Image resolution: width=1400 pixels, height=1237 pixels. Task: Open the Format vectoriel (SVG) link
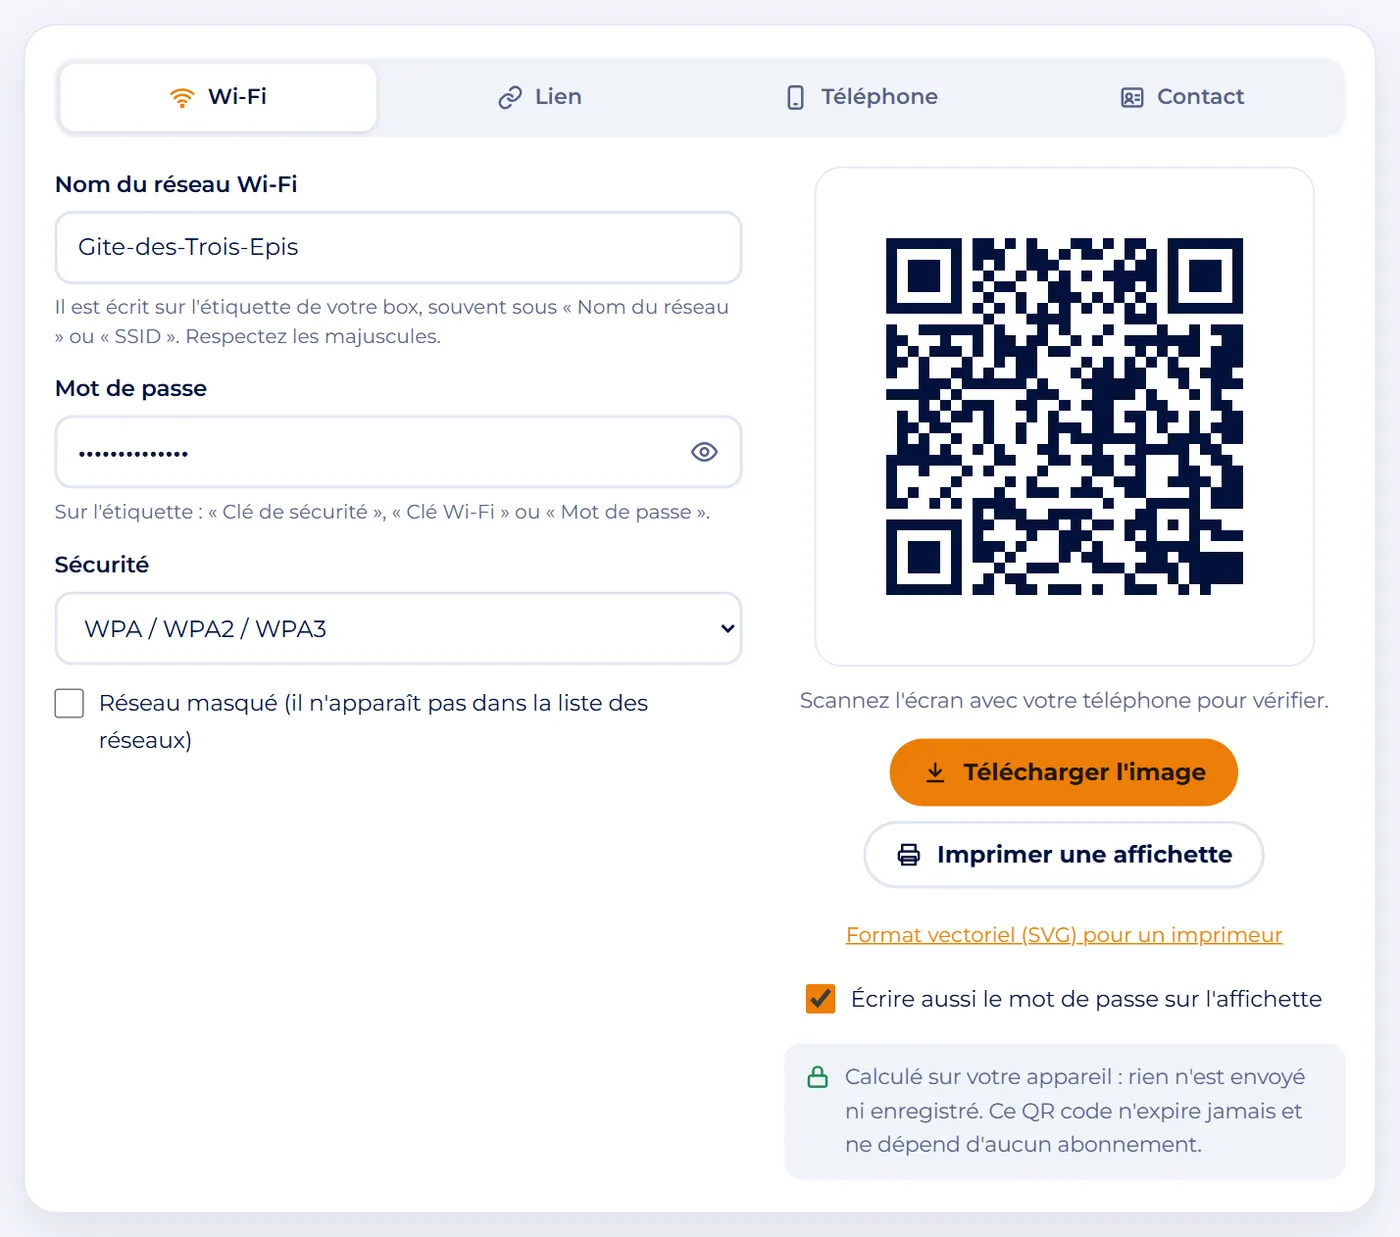click(1064, 935)
